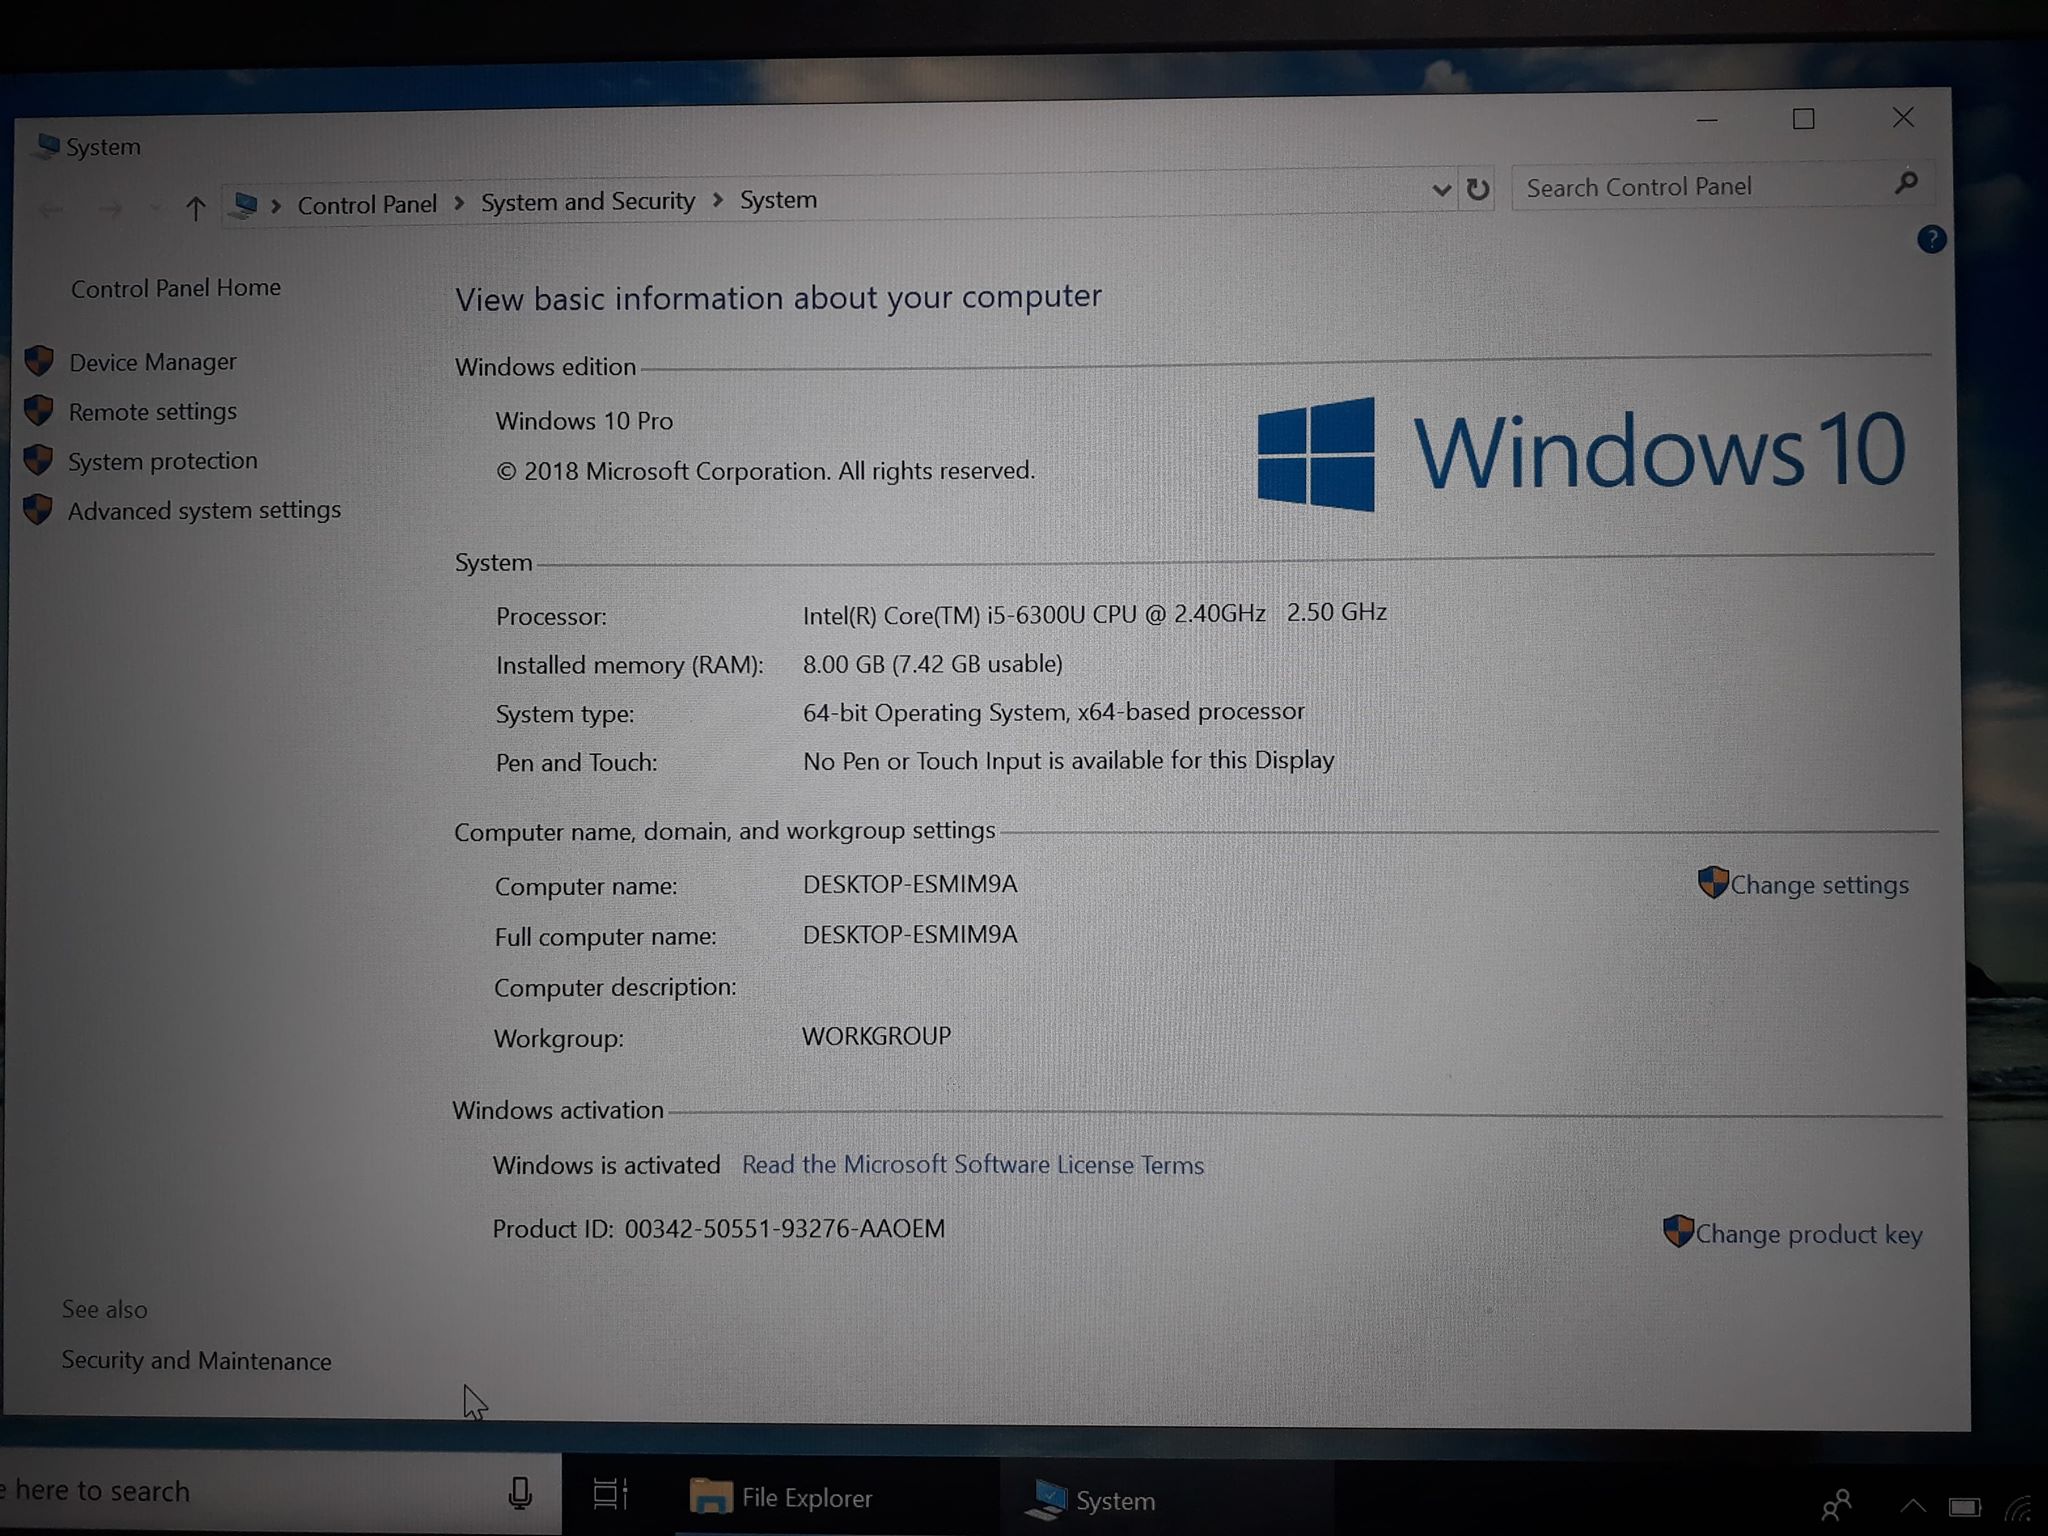
Task: Click Change product key link
Action: [1808, 1234]
